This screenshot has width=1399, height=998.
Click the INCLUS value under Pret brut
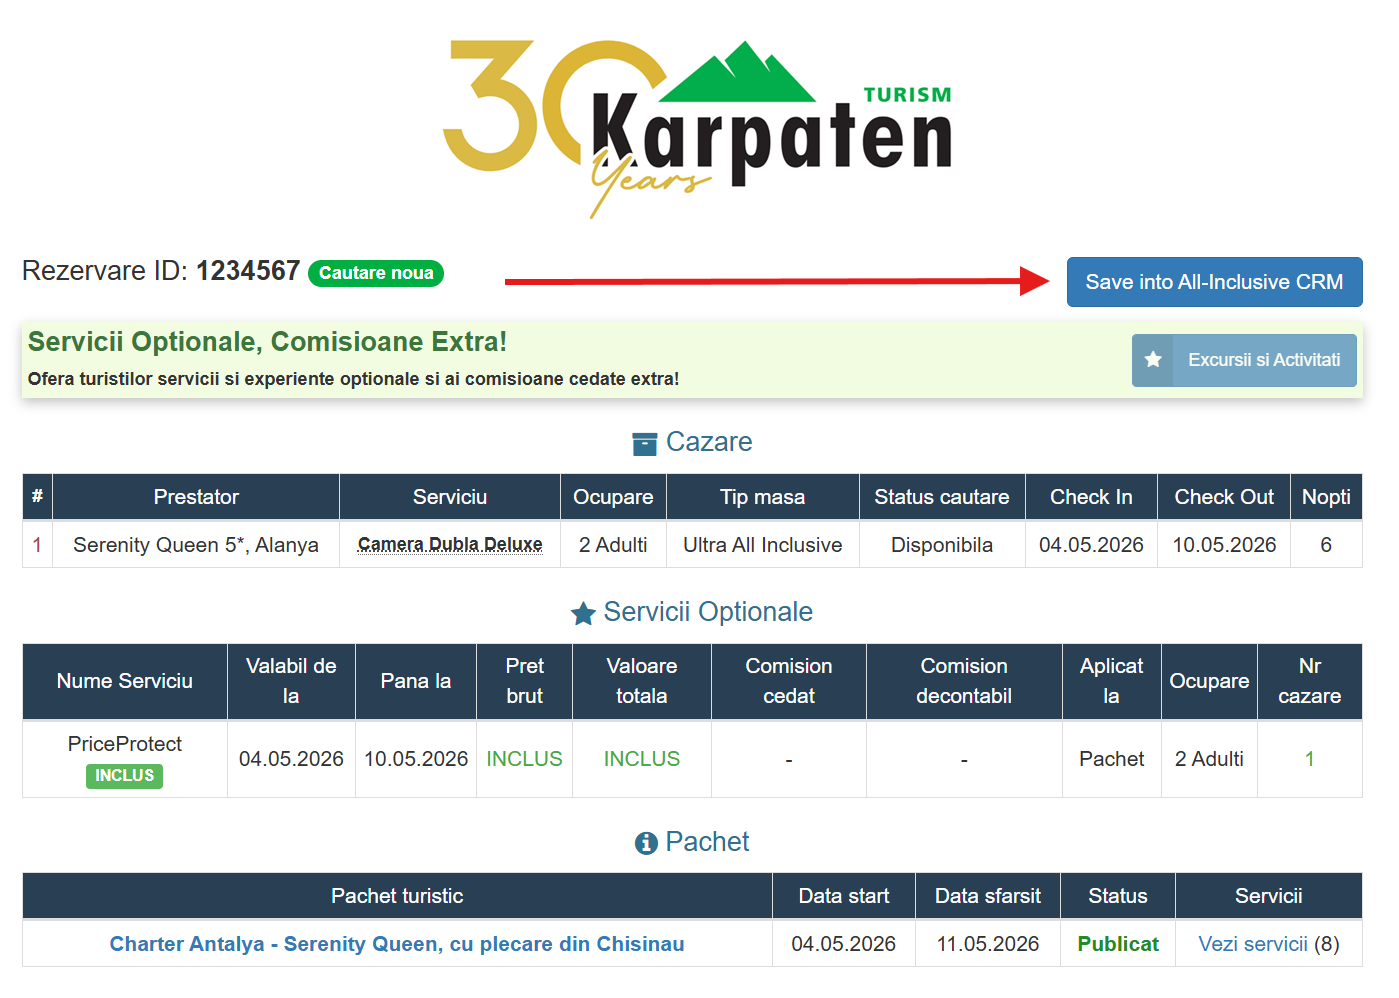point(524,759)
